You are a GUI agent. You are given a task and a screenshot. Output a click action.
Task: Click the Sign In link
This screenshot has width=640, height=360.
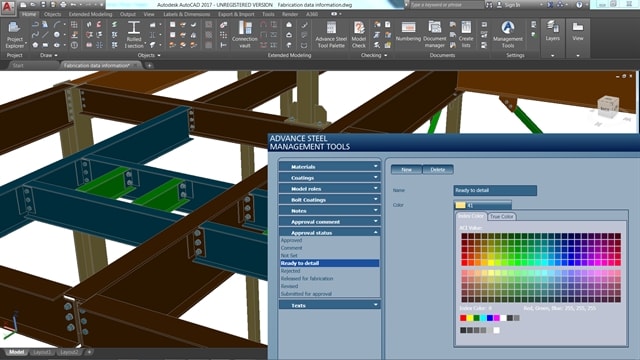[513, 5]
